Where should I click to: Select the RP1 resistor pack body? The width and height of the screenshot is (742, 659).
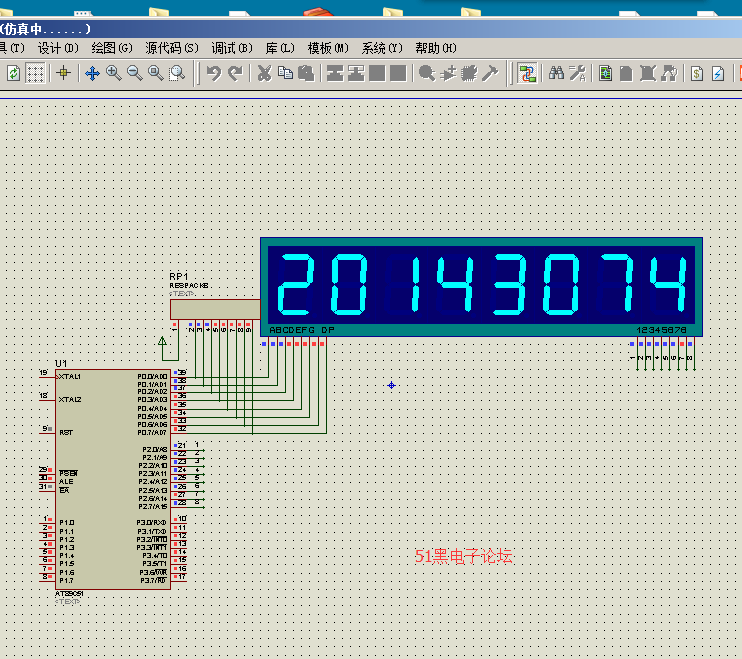click(x=215, y=309)
